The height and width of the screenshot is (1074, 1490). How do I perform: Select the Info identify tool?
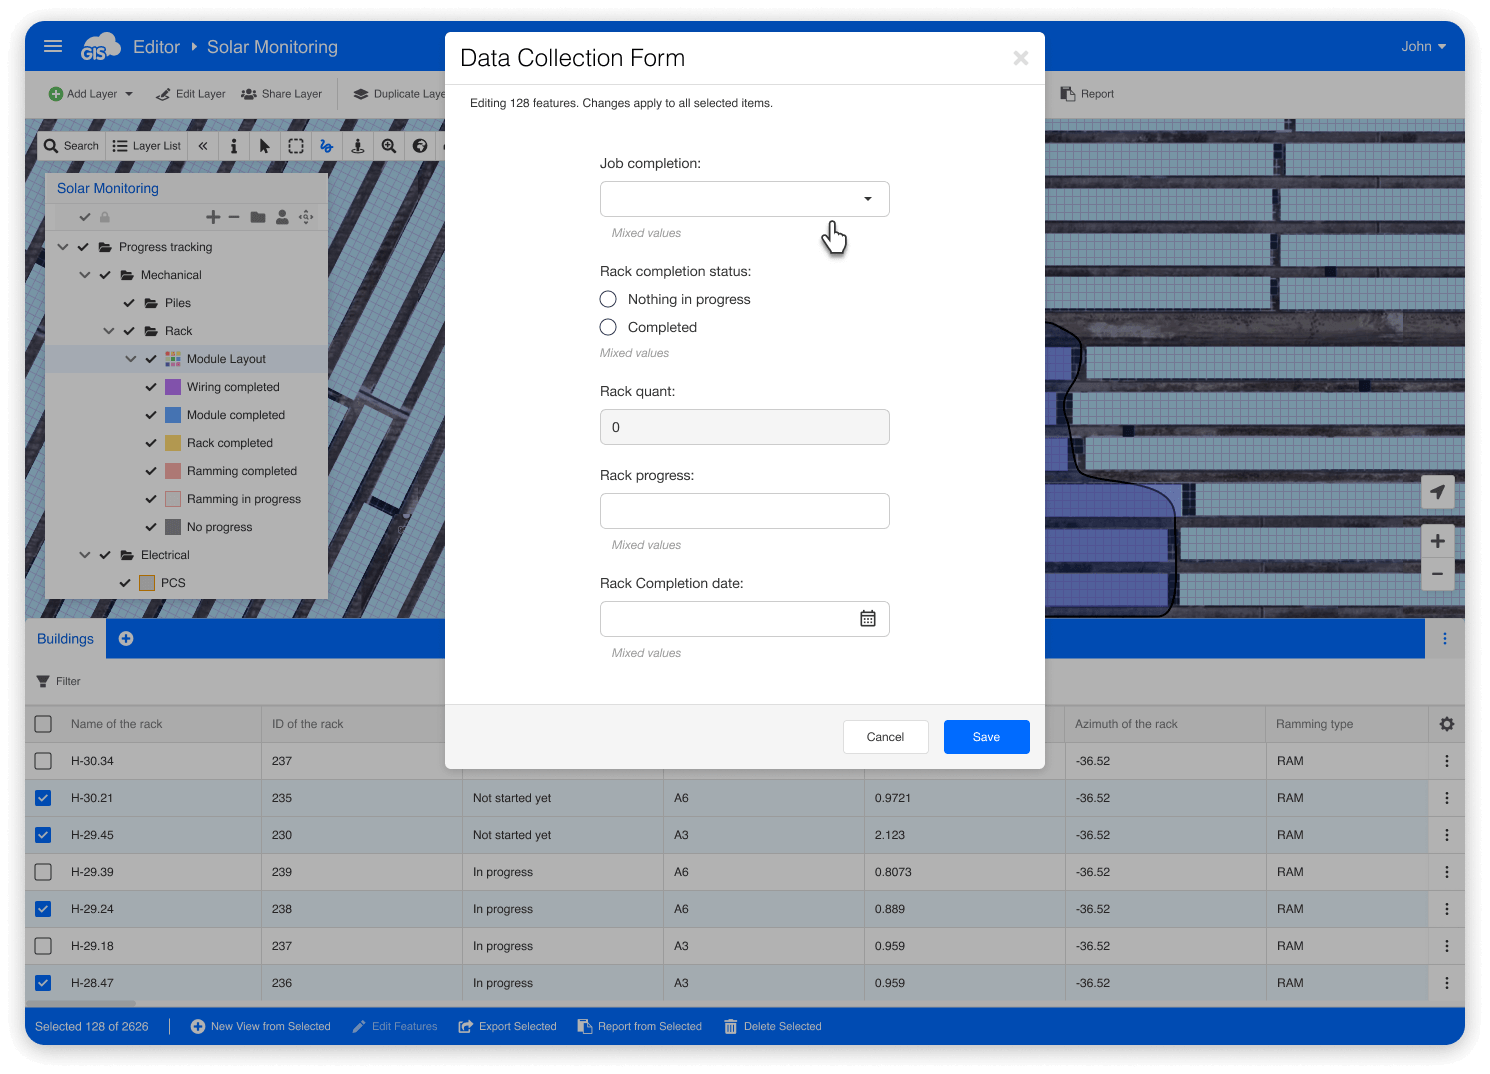tap(234, 146)
